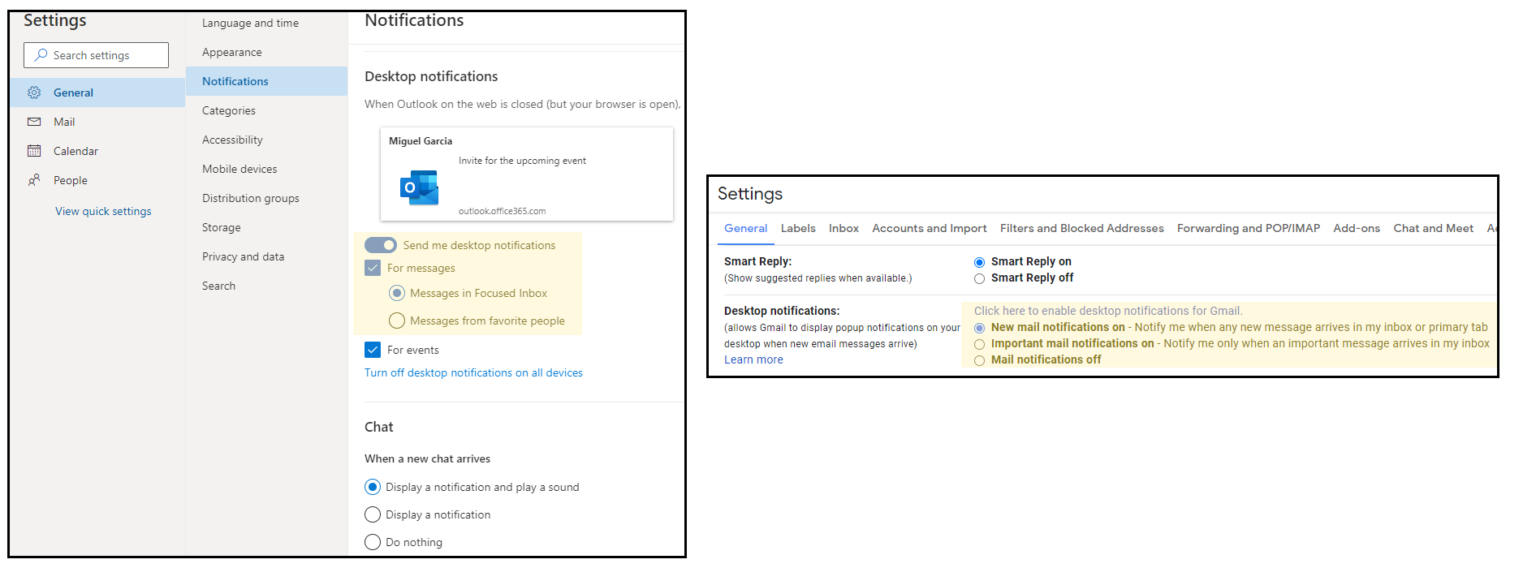Open Mobile devices settings
The height and width of the screenshot is (568, 1536).
(x=240, y=169)
